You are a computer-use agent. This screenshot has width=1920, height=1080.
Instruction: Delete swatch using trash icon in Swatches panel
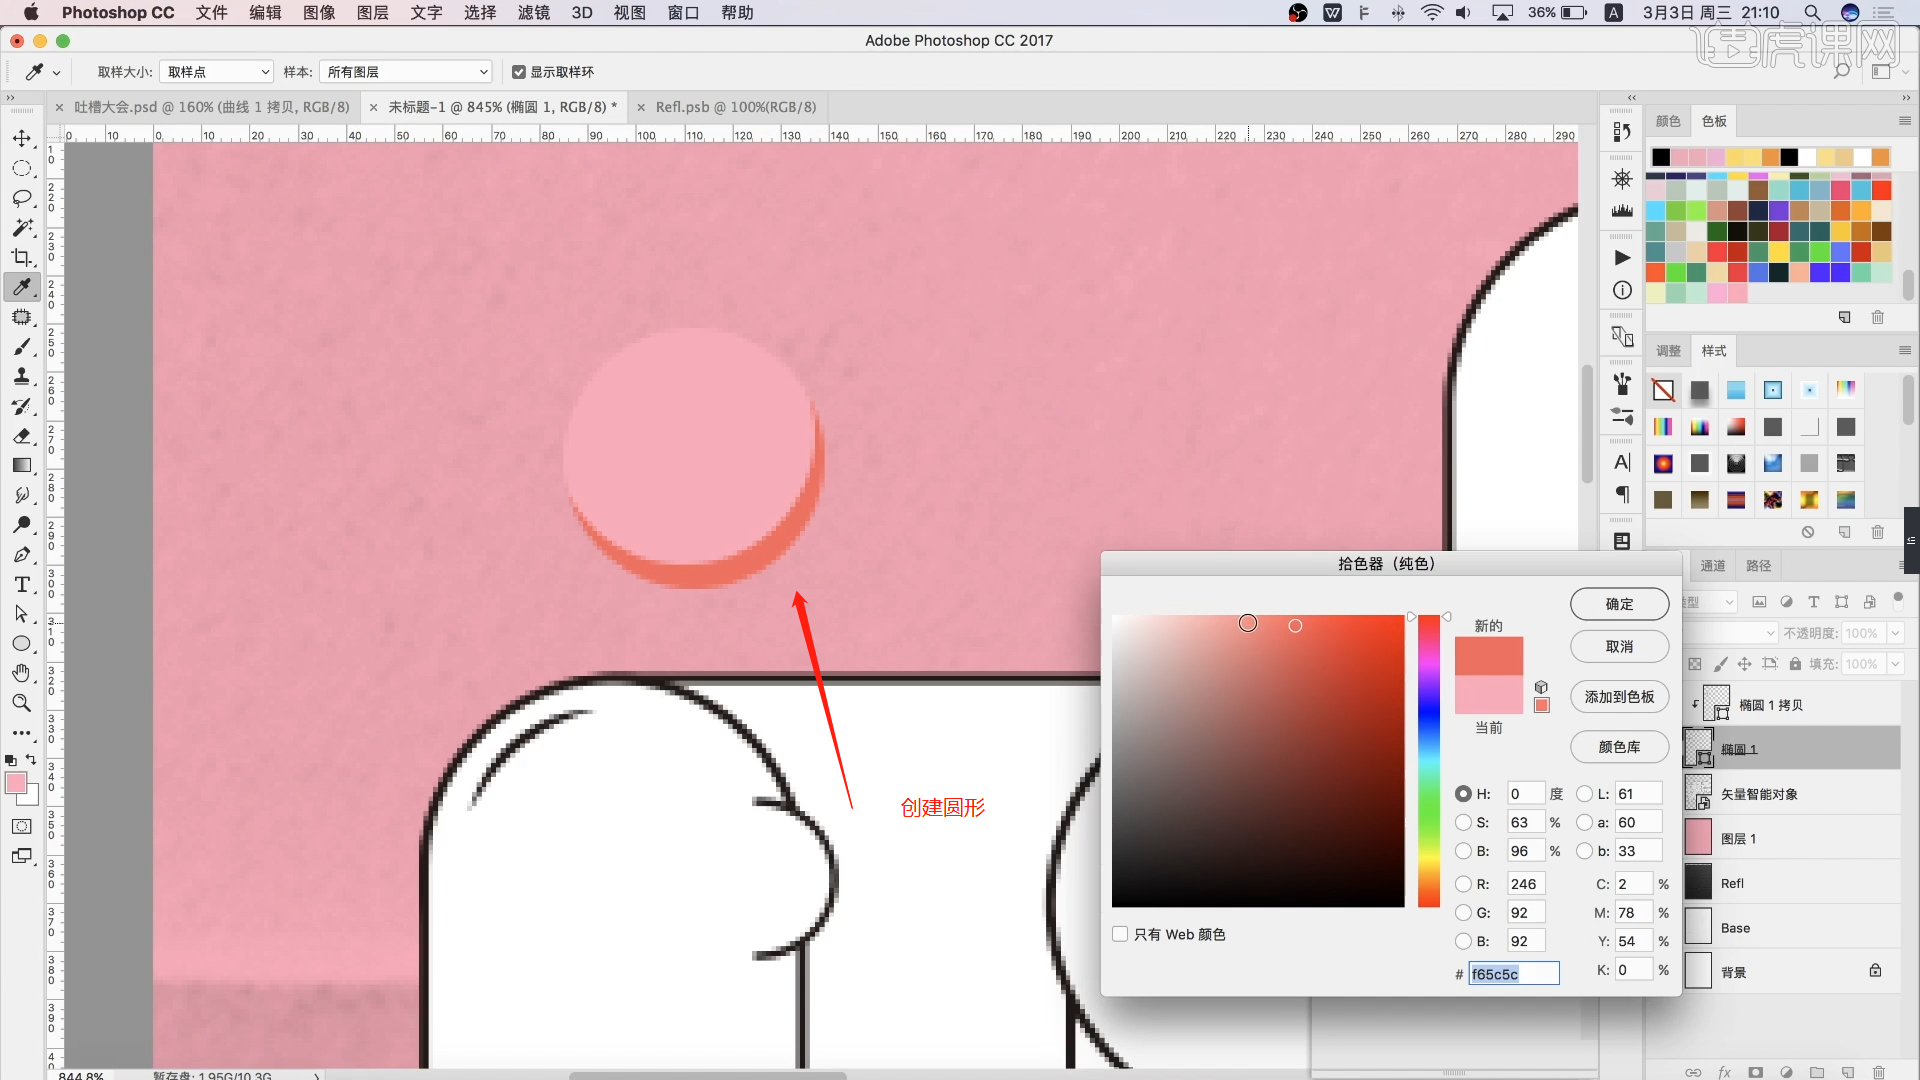[1877, 317]
